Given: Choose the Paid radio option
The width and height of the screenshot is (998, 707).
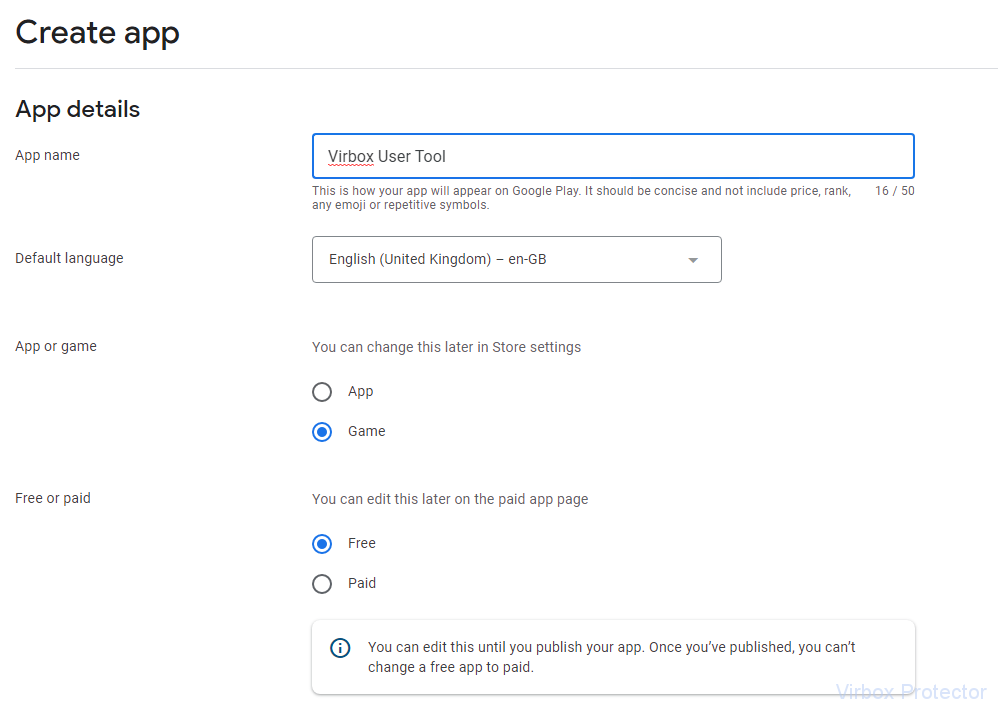Looking at the screenshot, I should point(322,584).
